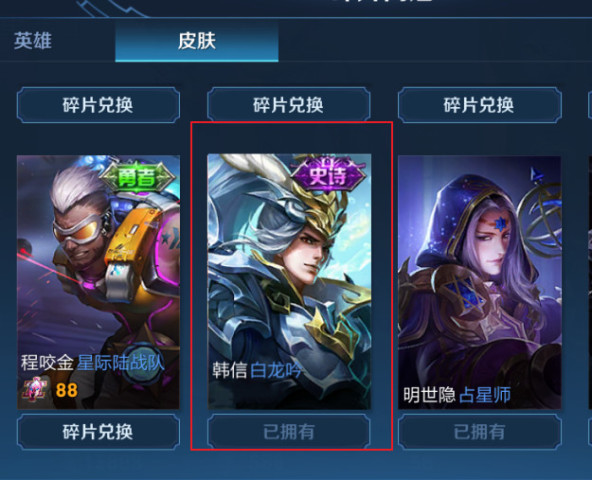Click the skin fragment icon beside 88
The image size is (592, 480).
35,390
